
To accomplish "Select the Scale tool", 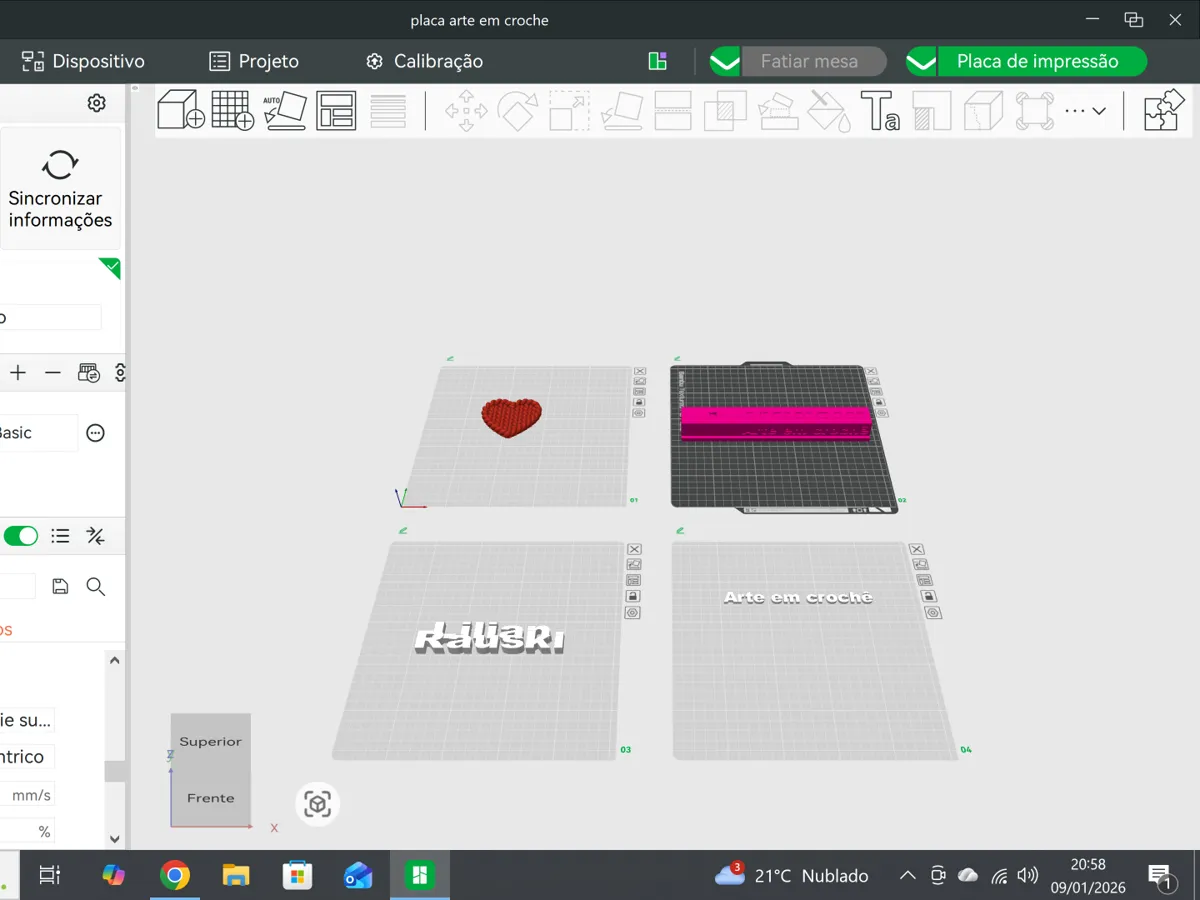I will (x=569, y=110).
